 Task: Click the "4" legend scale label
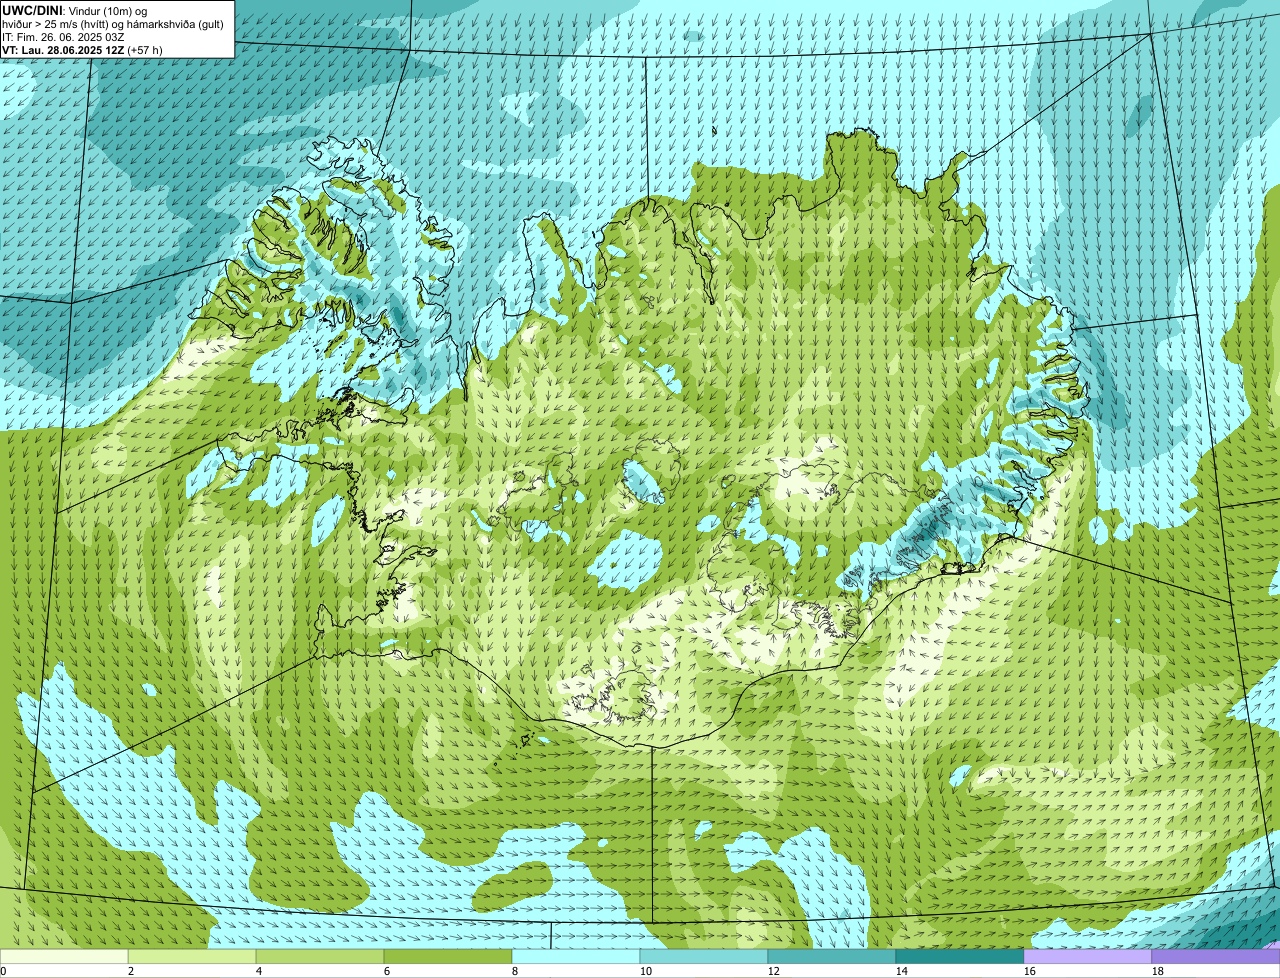[259, 971]
